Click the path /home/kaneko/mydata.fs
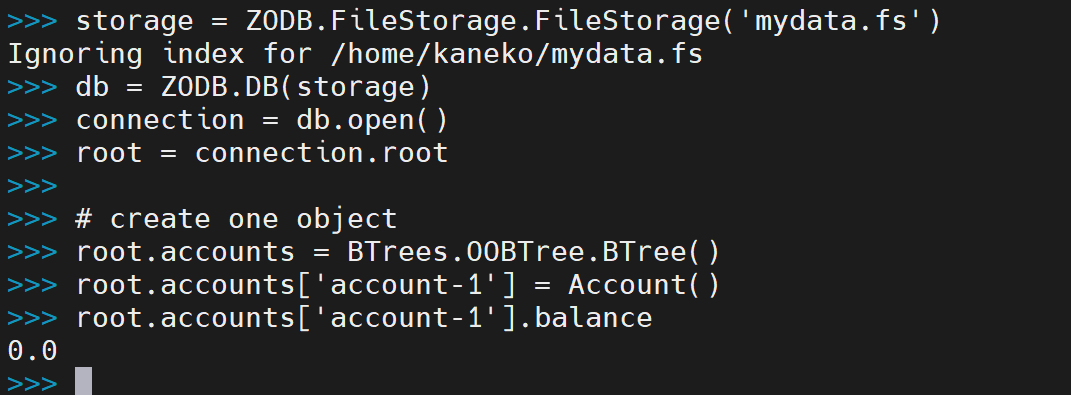 click(x=516, y=55)
